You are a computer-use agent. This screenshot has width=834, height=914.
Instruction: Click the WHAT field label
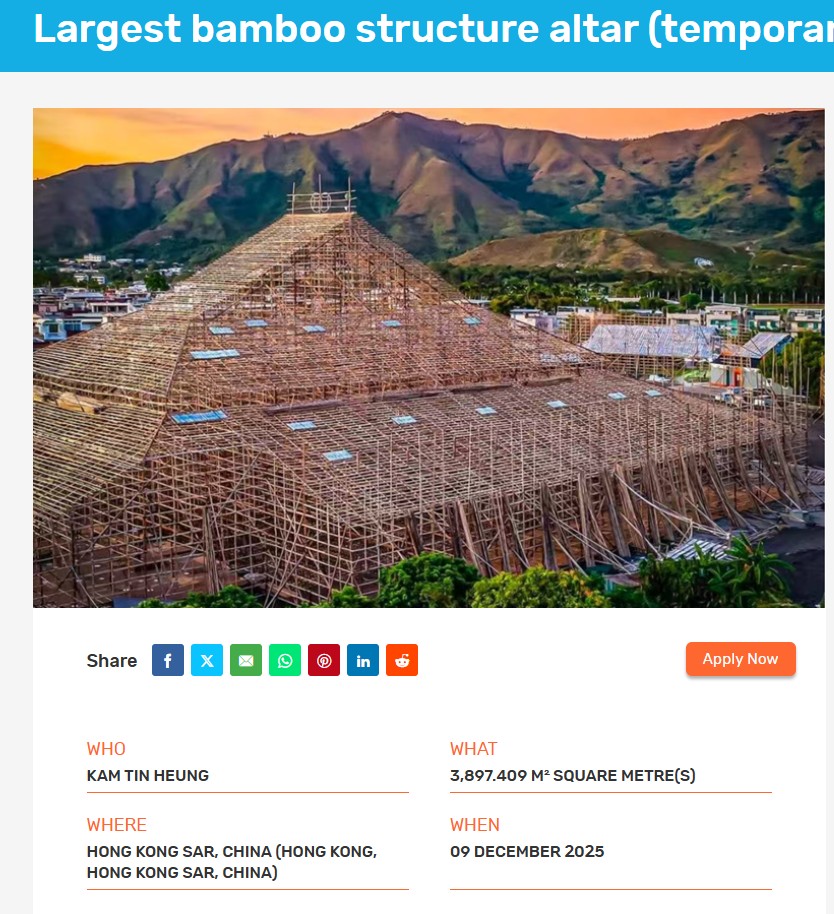[473, 748]
